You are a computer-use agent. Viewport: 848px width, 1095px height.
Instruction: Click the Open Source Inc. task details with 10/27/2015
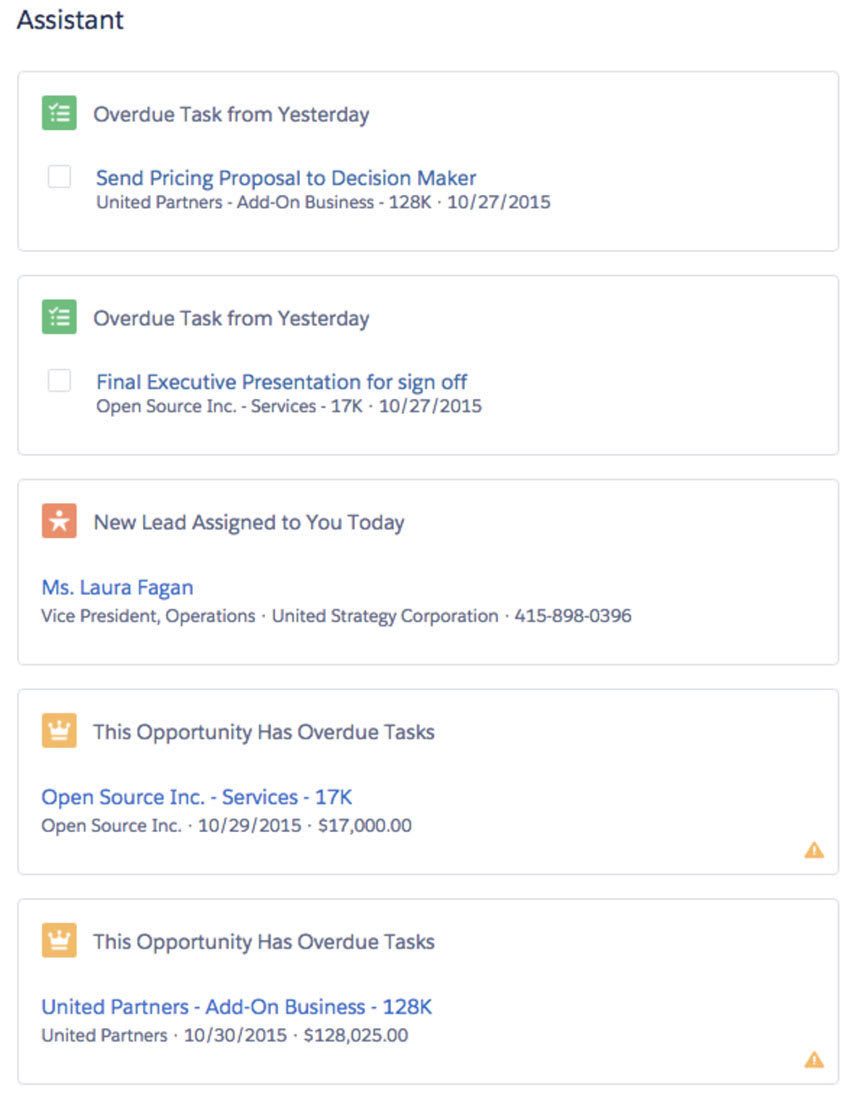[288, 407]
